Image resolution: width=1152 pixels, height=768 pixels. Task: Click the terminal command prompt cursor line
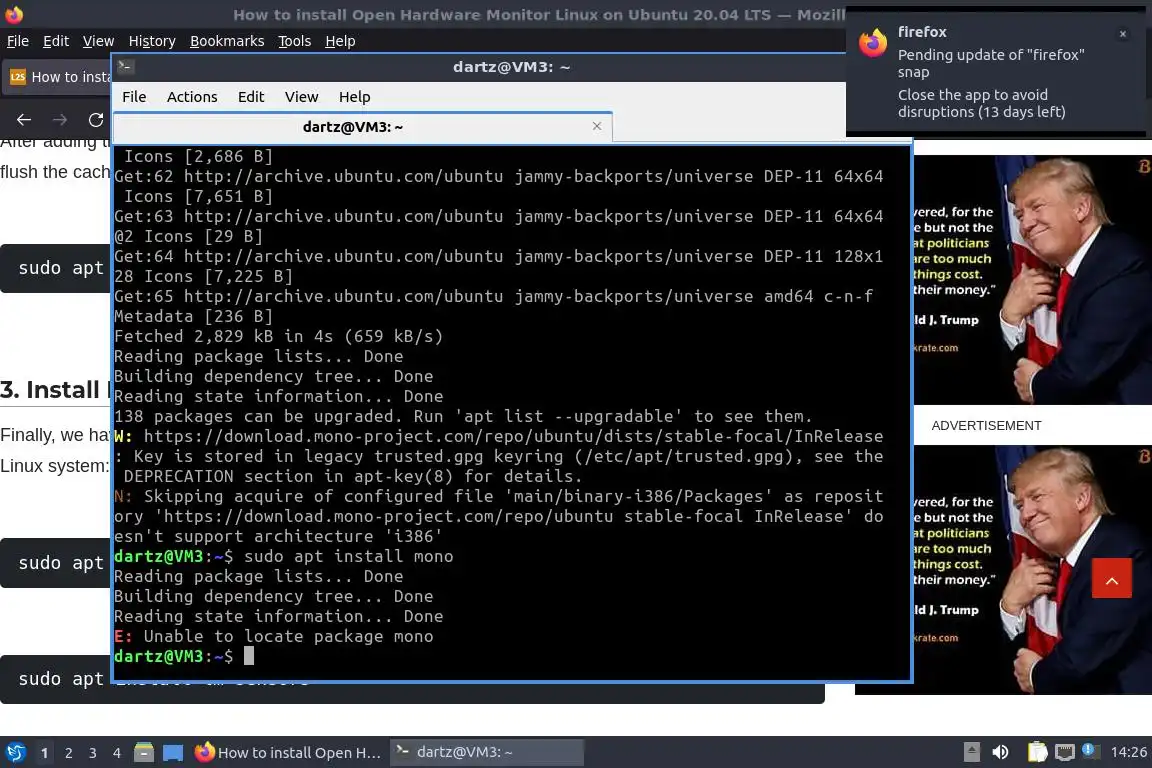click(184, 656)
